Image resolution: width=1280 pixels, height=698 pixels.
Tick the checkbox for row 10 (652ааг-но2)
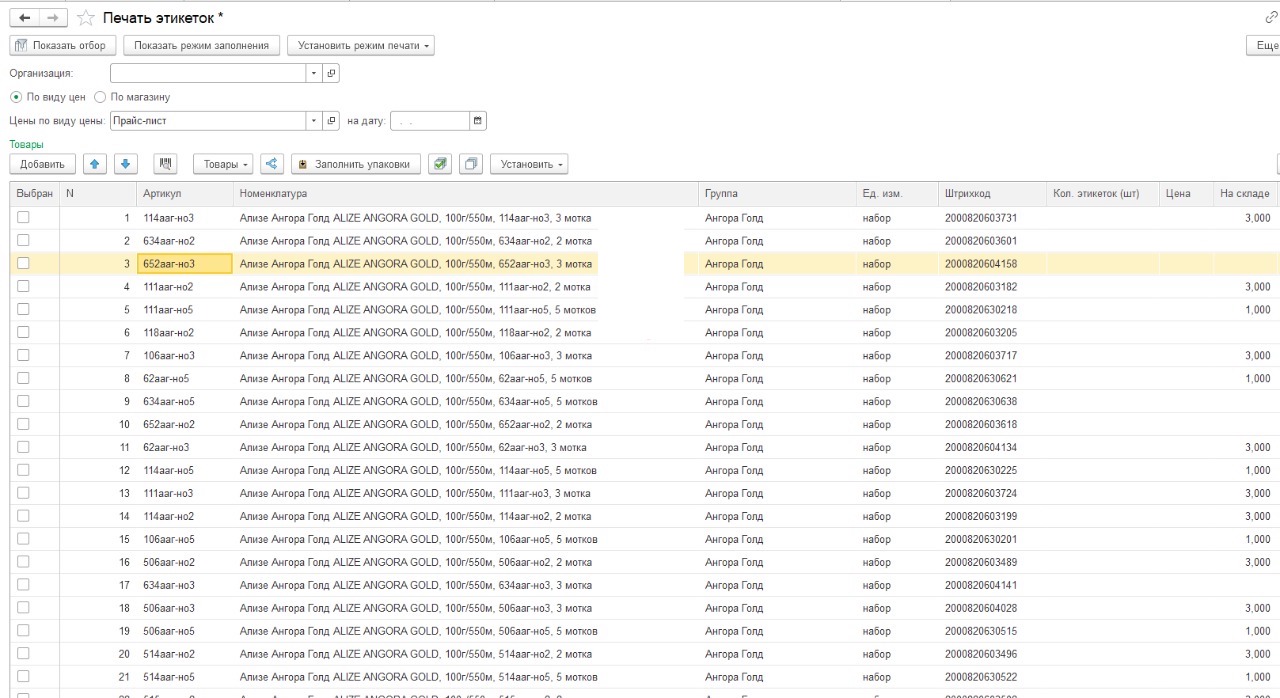[x=23, y=424]
